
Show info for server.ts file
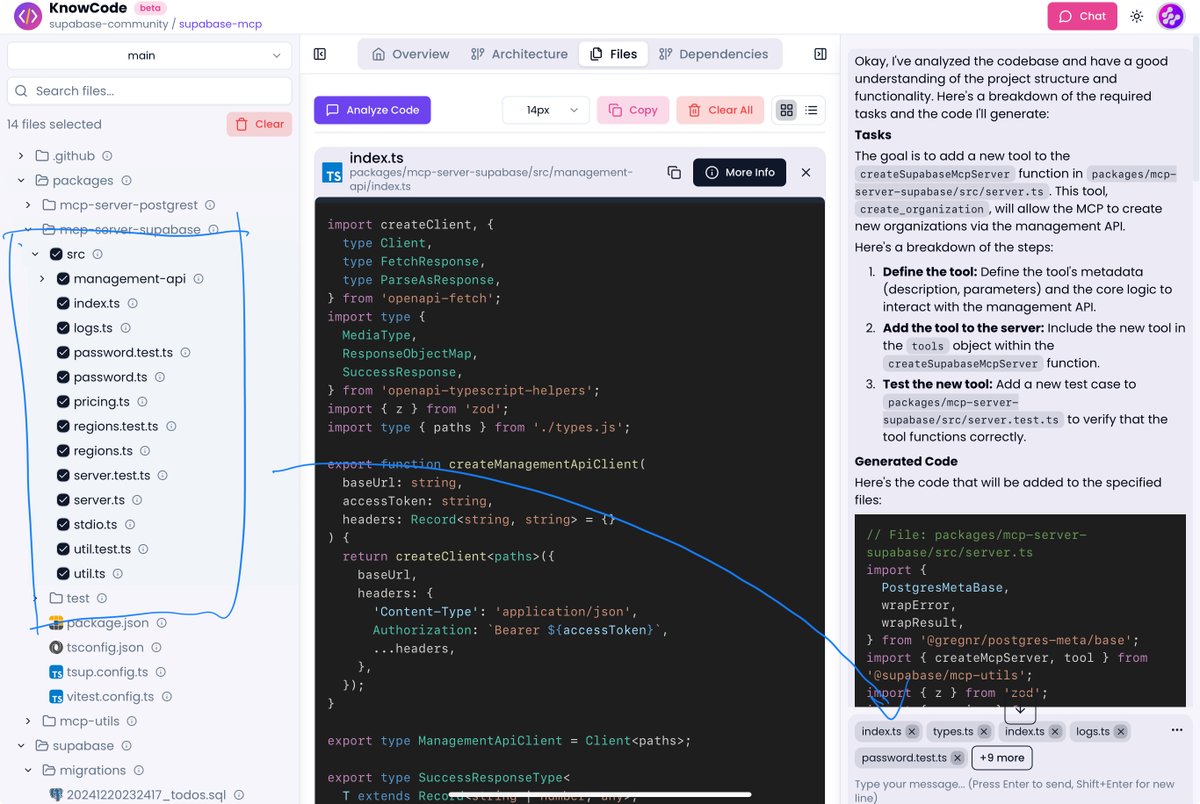(x=137, y=500)
